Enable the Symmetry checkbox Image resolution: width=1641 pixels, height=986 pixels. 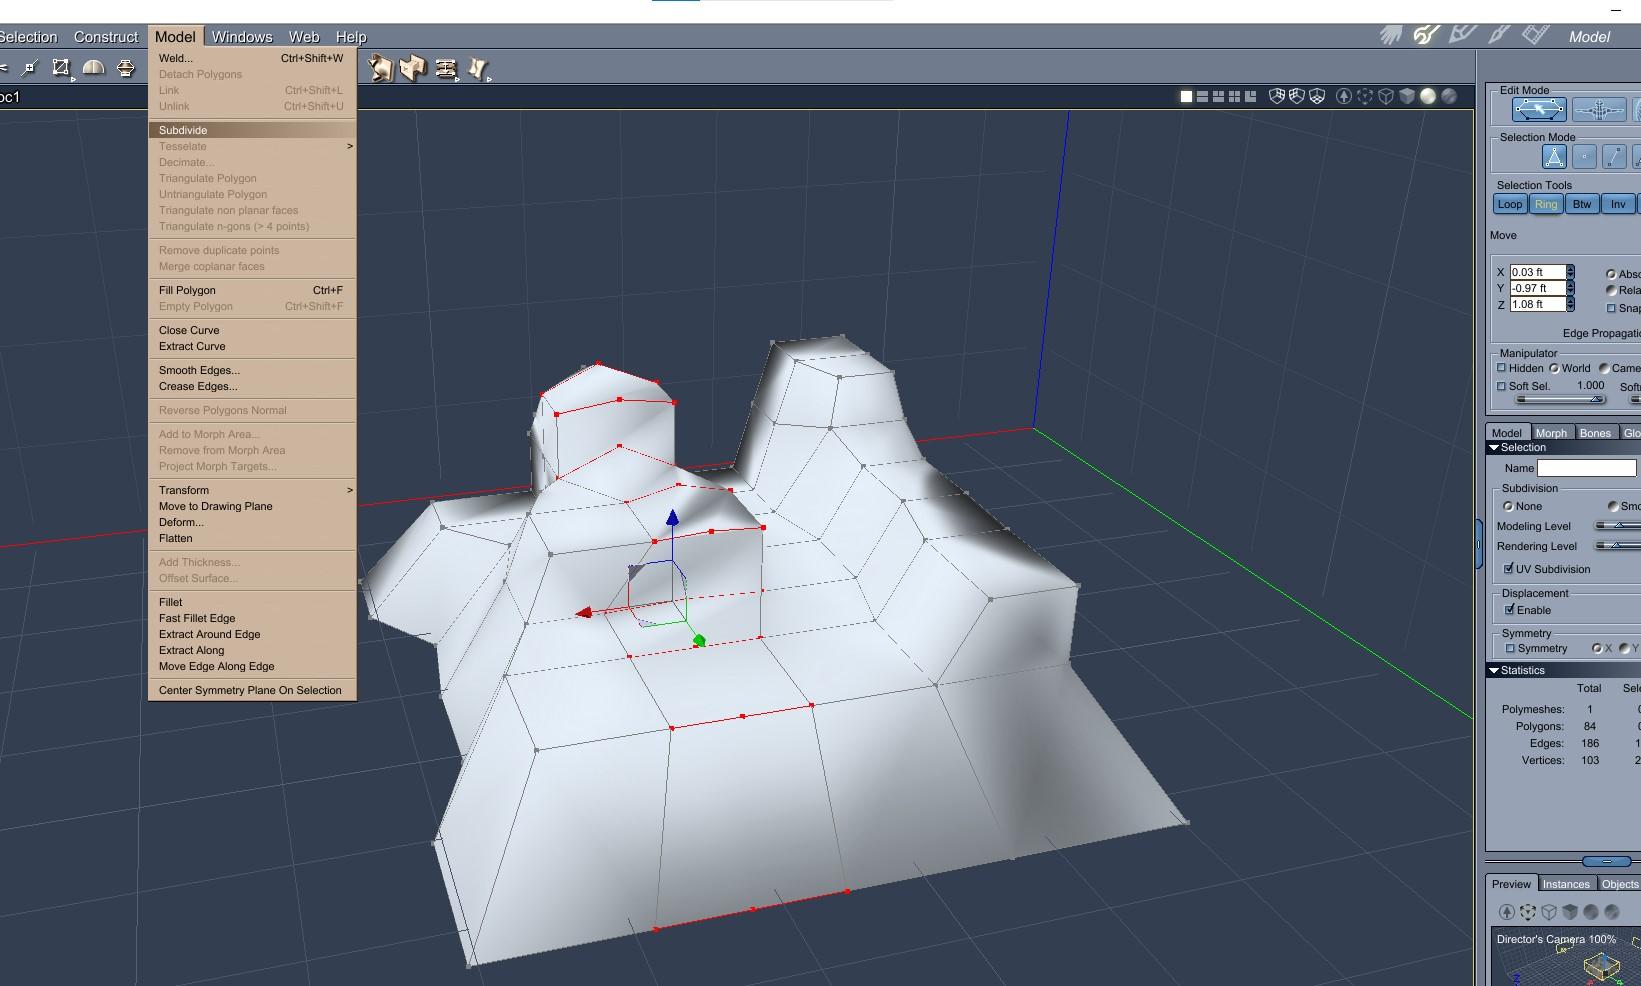(x=1510, y=648)
